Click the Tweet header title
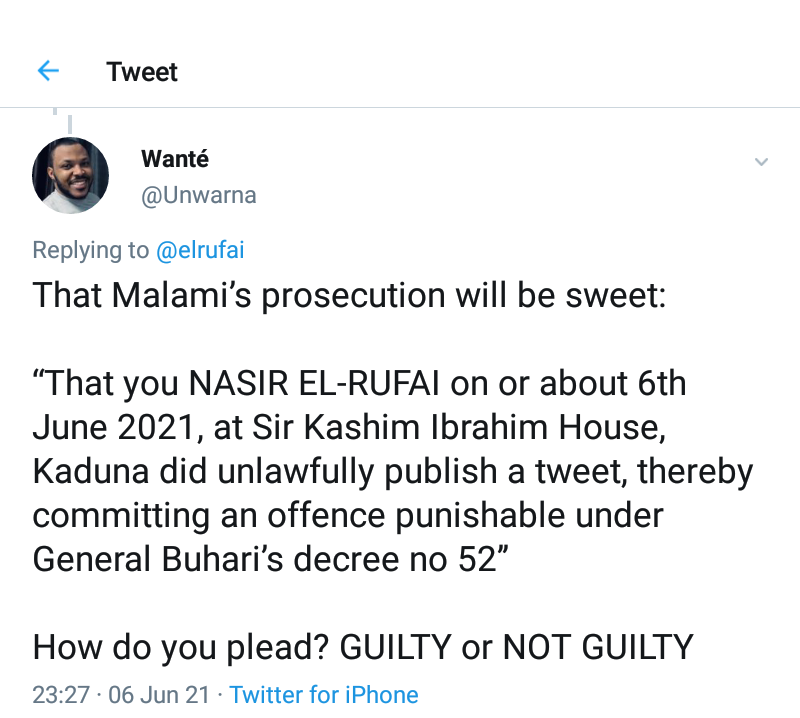The width and height of the screenshot is (800, 718). pos(142,72)
